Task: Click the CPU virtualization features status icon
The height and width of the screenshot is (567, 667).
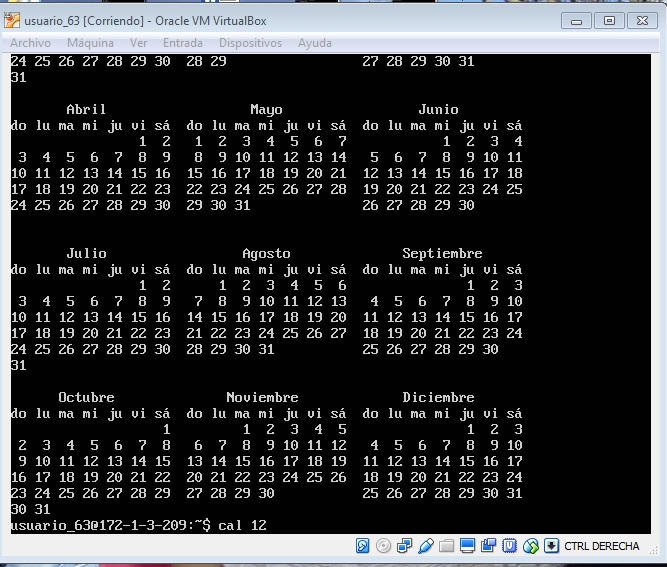Action: (509, 546)
